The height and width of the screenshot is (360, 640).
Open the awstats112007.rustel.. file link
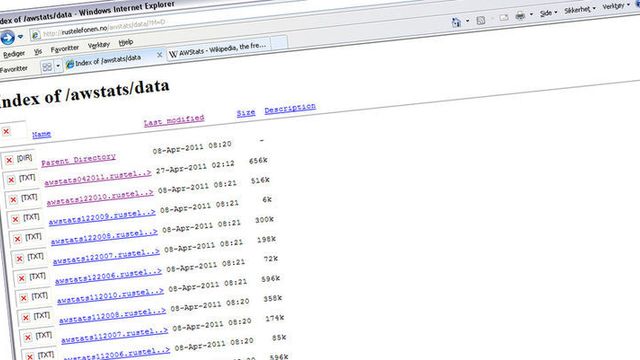click(x=114, y=336)
